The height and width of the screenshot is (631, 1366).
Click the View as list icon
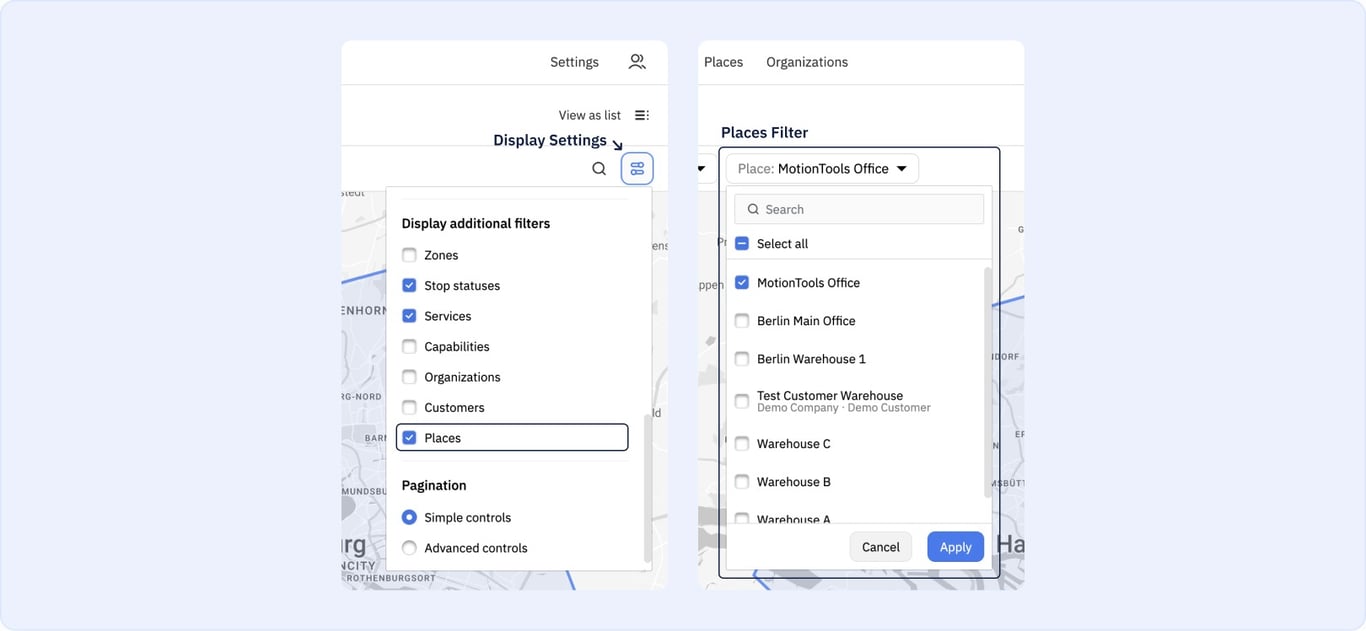[642, 115]
